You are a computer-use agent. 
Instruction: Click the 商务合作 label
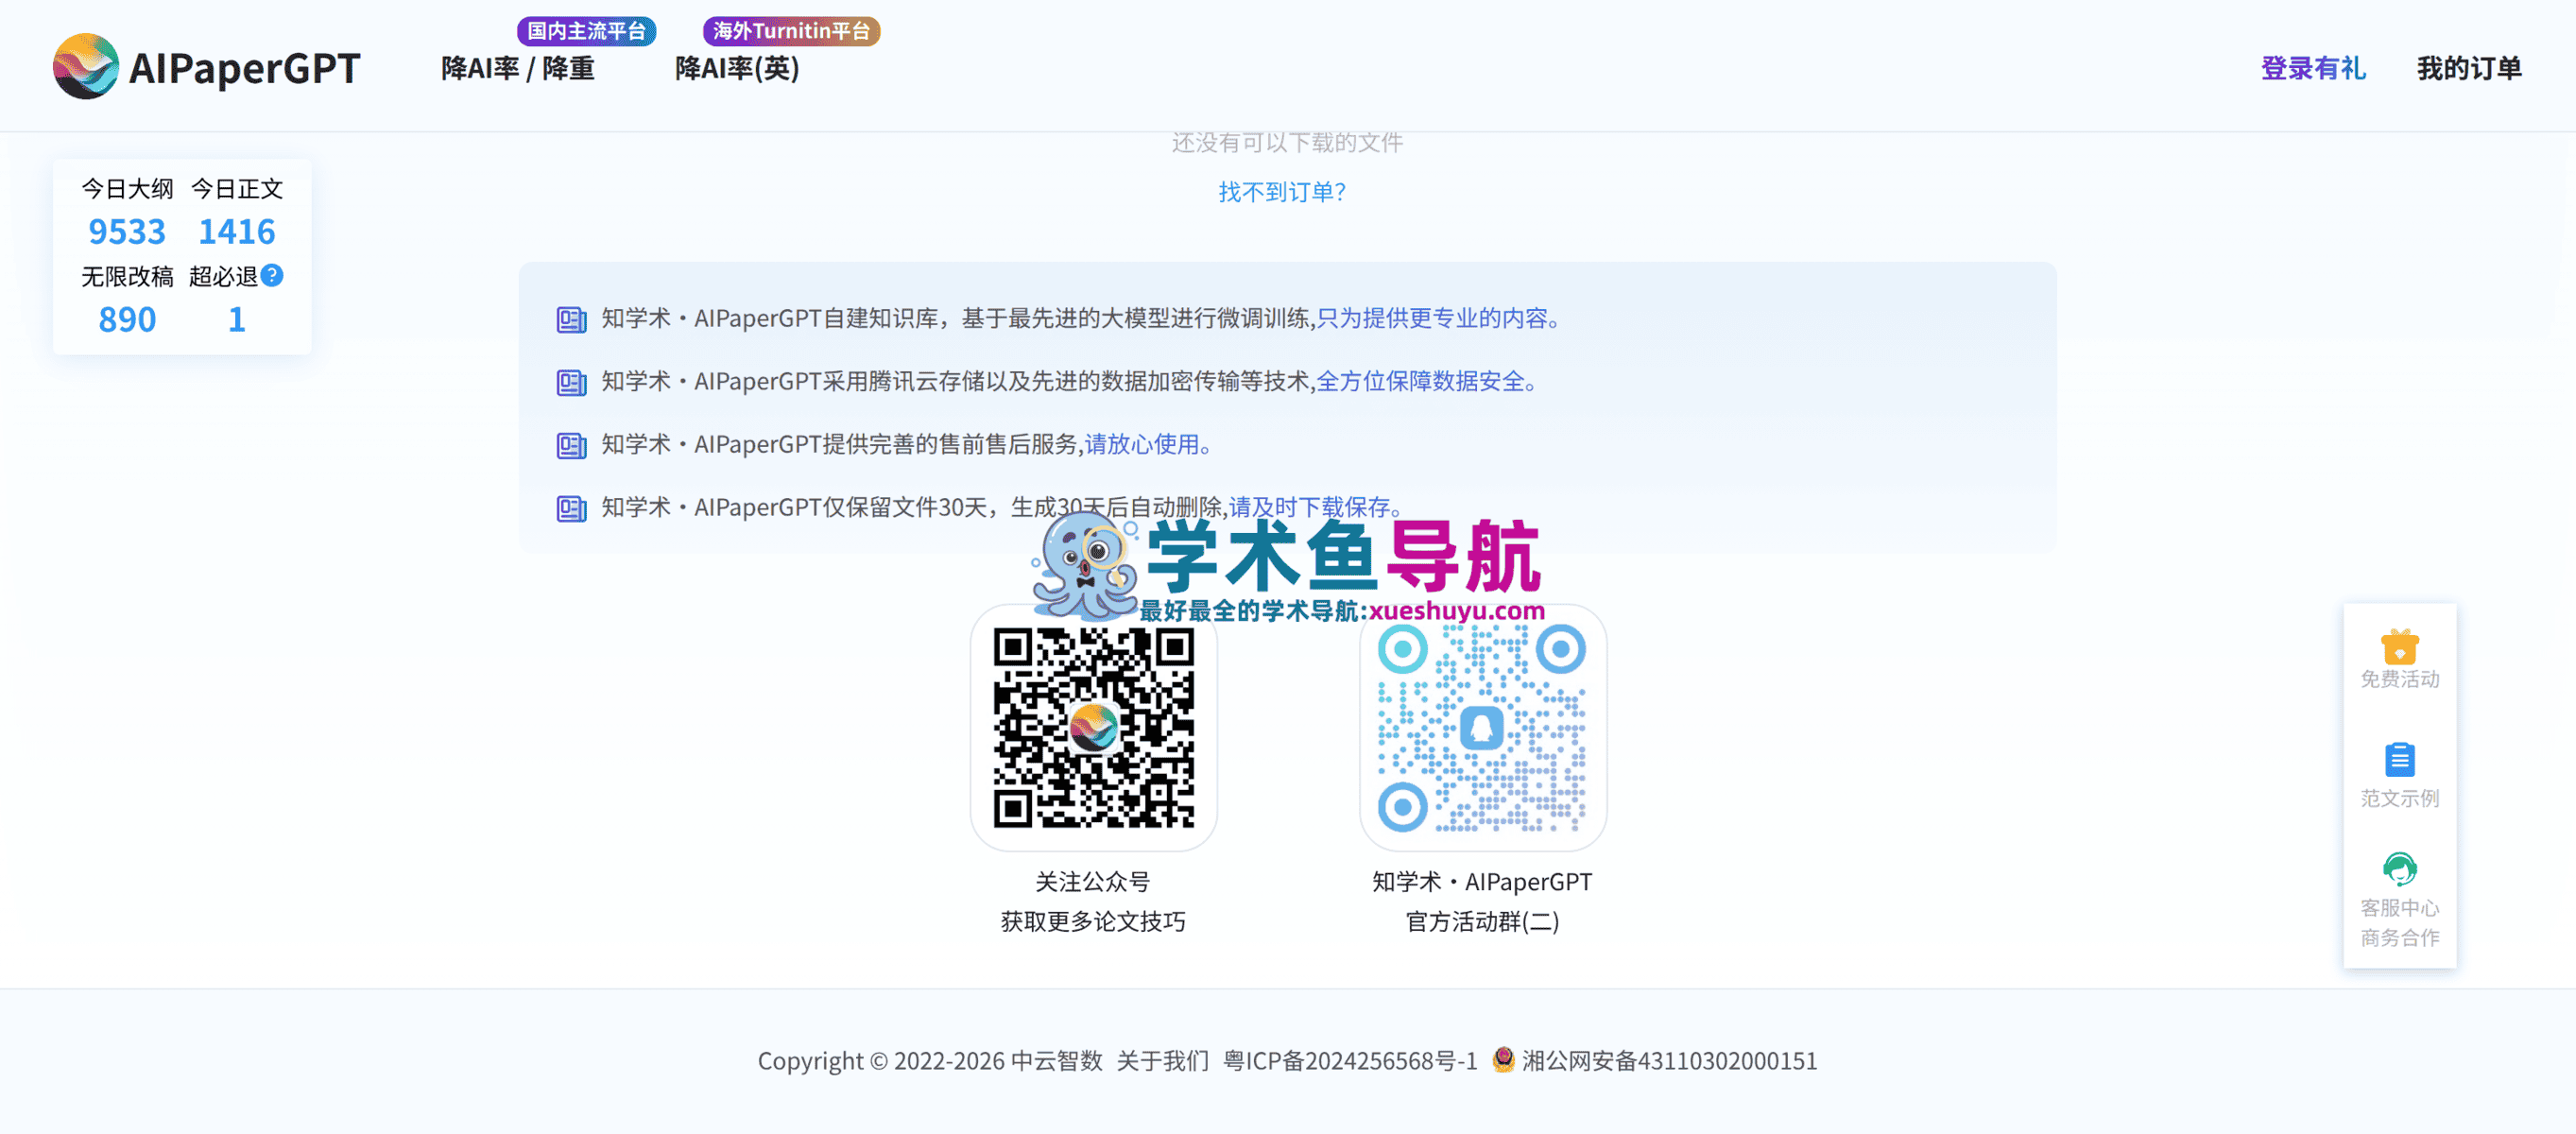coord(2399,937)
